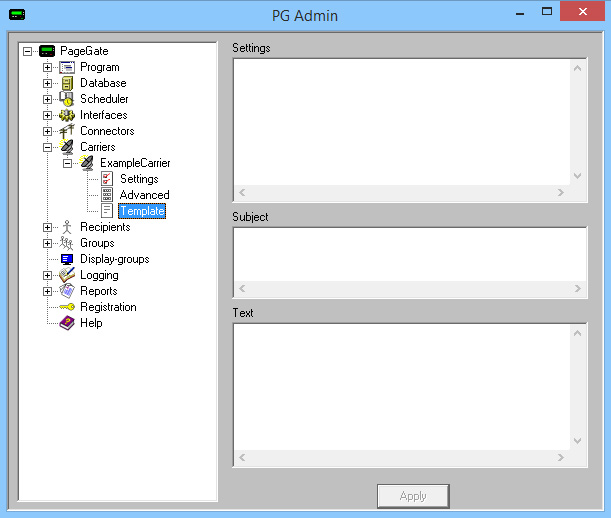This screenshot has width=611, height=518.
Task: Click the Groups people icon
Action: 67,243
